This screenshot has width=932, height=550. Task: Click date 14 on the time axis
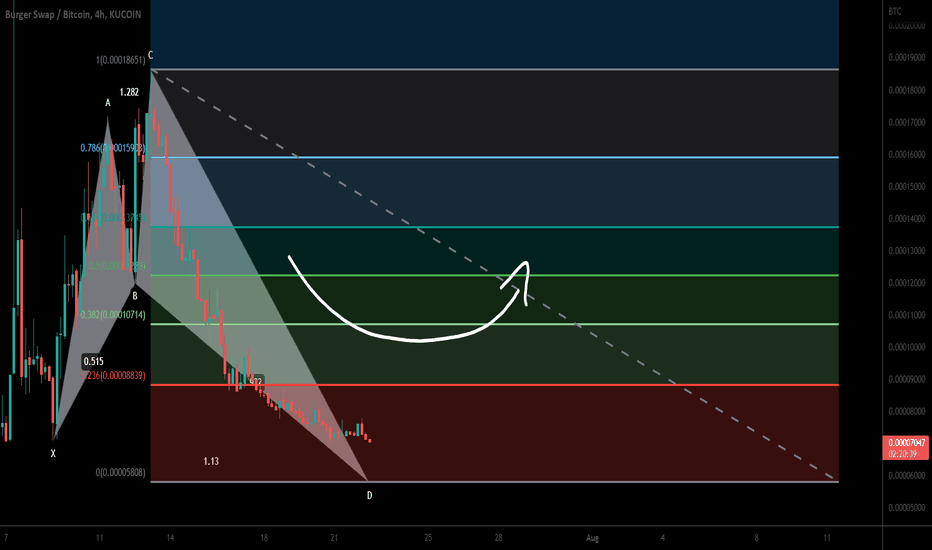[170, 538]
